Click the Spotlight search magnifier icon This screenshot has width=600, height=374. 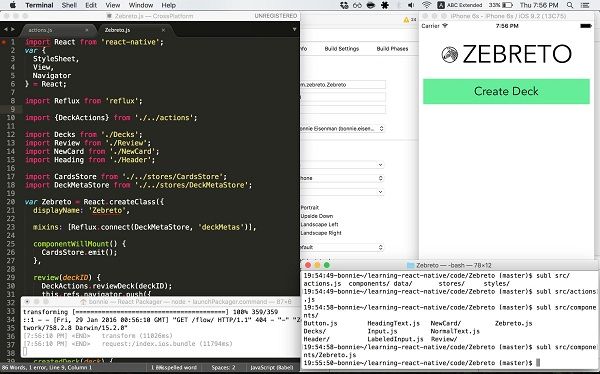click(570, 5)
